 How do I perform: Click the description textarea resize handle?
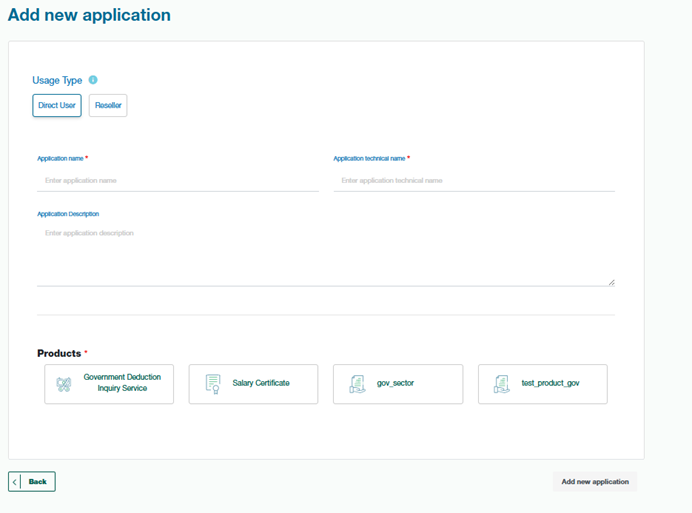611,283
